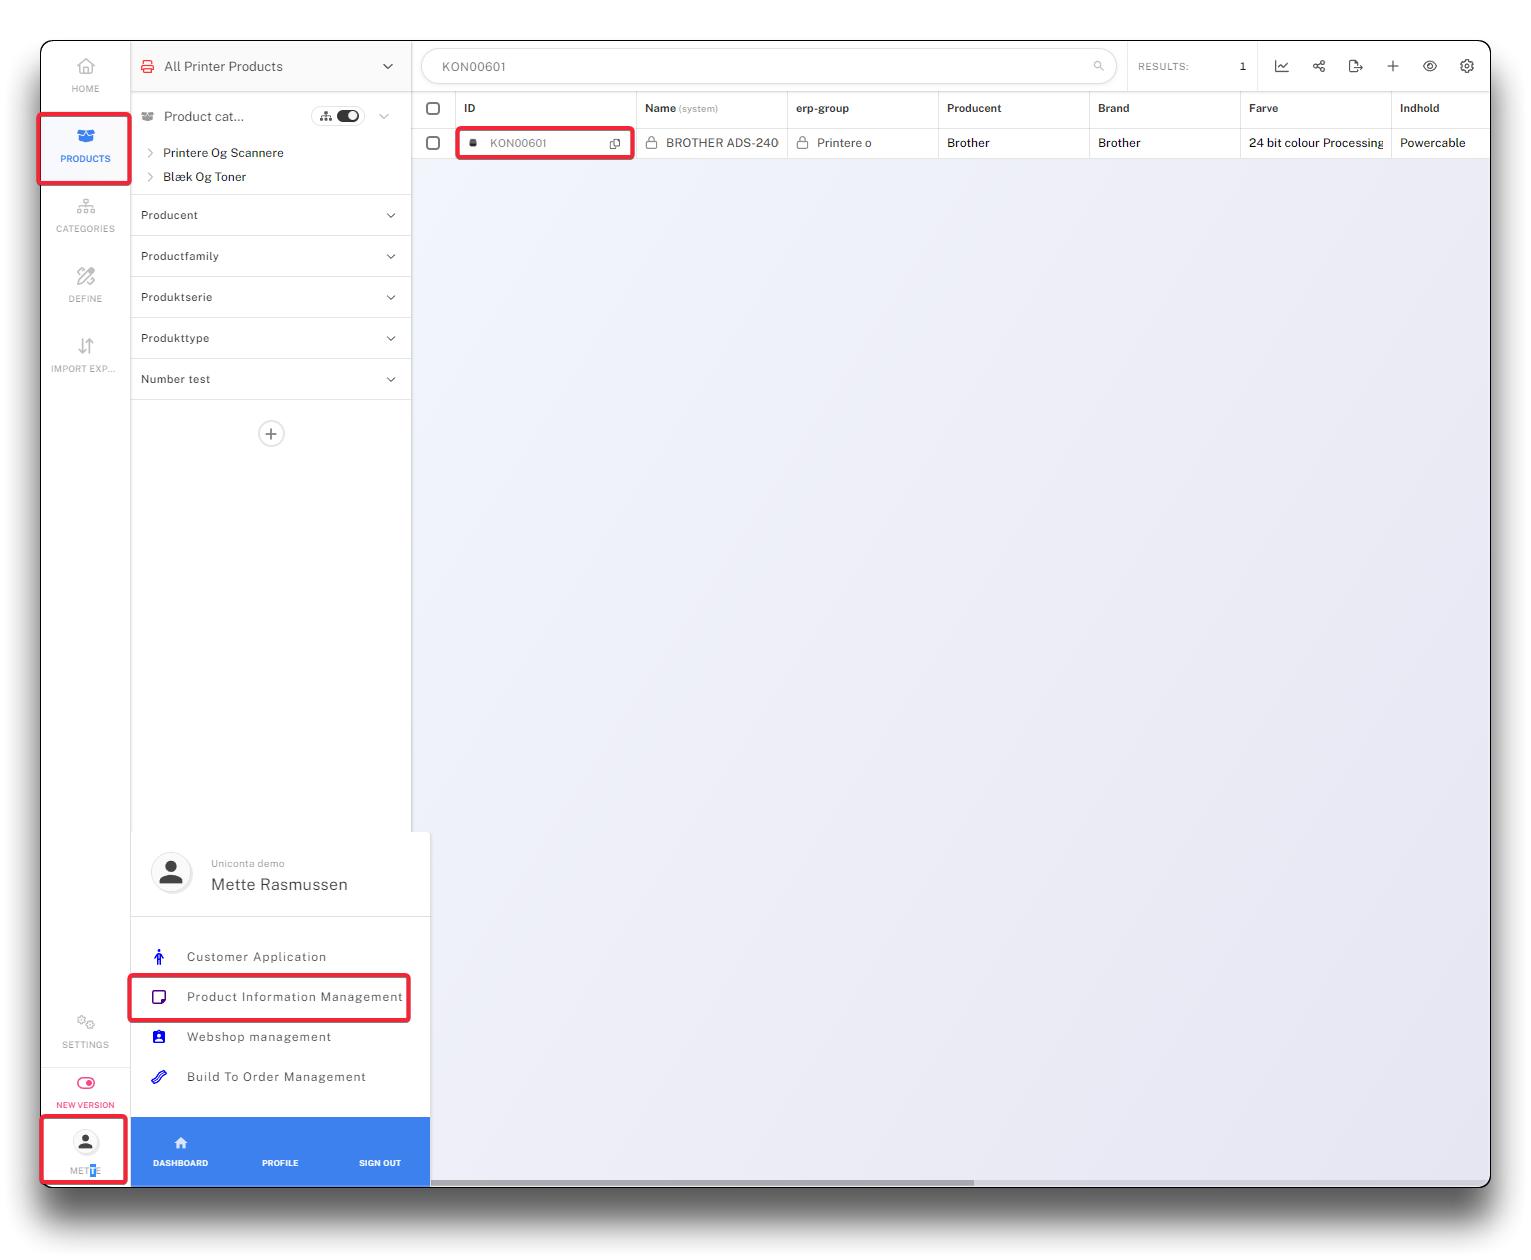Screen dimensions: 1531x1260
Task: Choose Build To Order Management menu item
Action: pyautogui.click(x=276, y=1077)
